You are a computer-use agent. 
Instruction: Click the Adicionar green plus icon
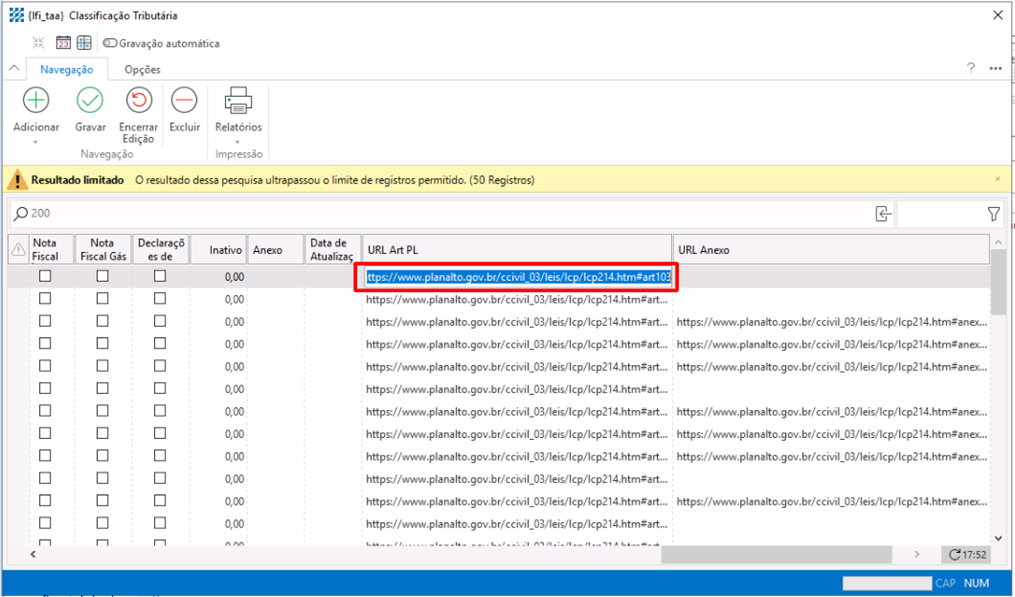coord(36,100)
